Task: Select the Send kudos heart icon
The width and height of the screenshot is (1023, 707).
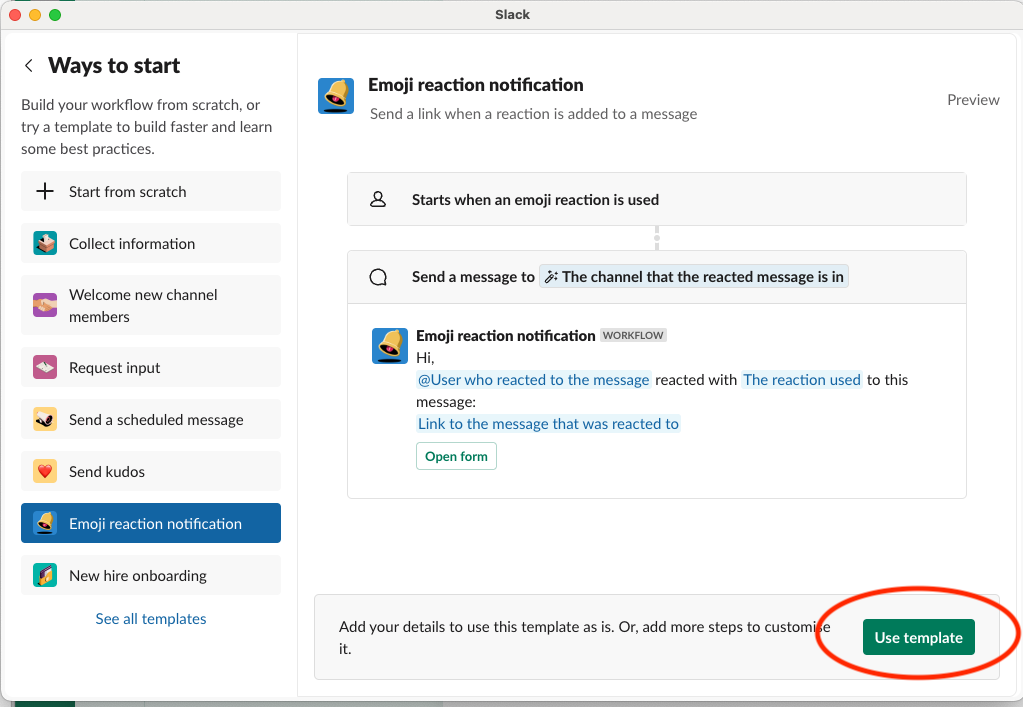Action: click(45, 470)
